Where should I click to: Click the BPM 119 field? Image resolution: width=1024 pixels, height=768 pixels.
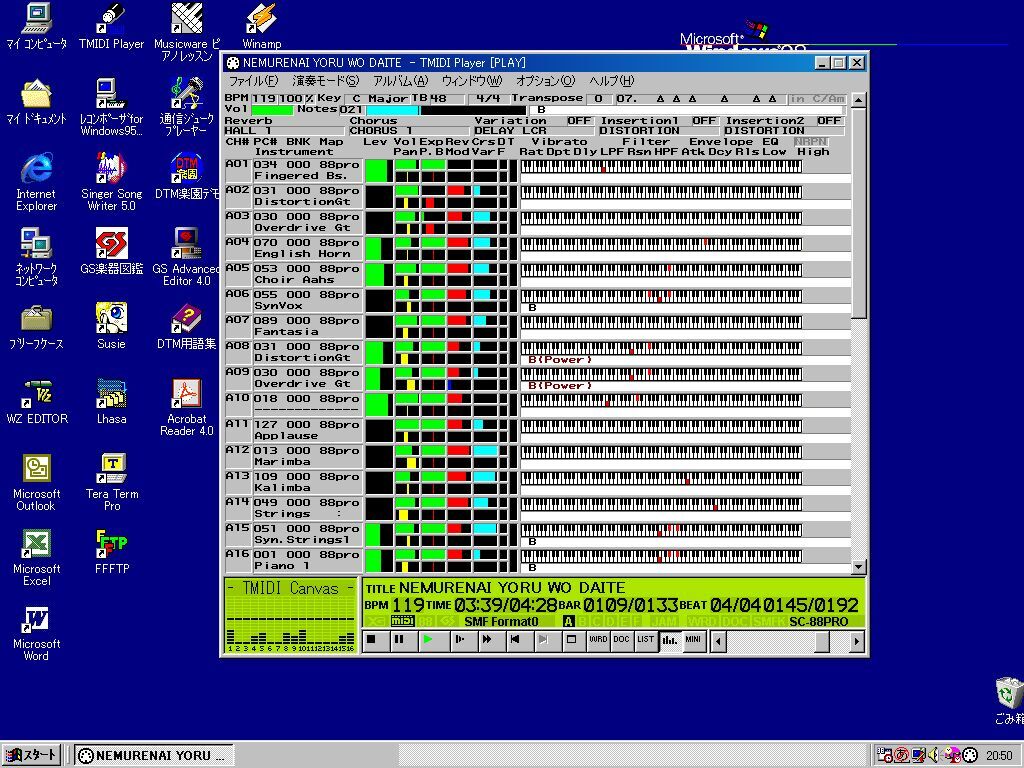(264, 99)
